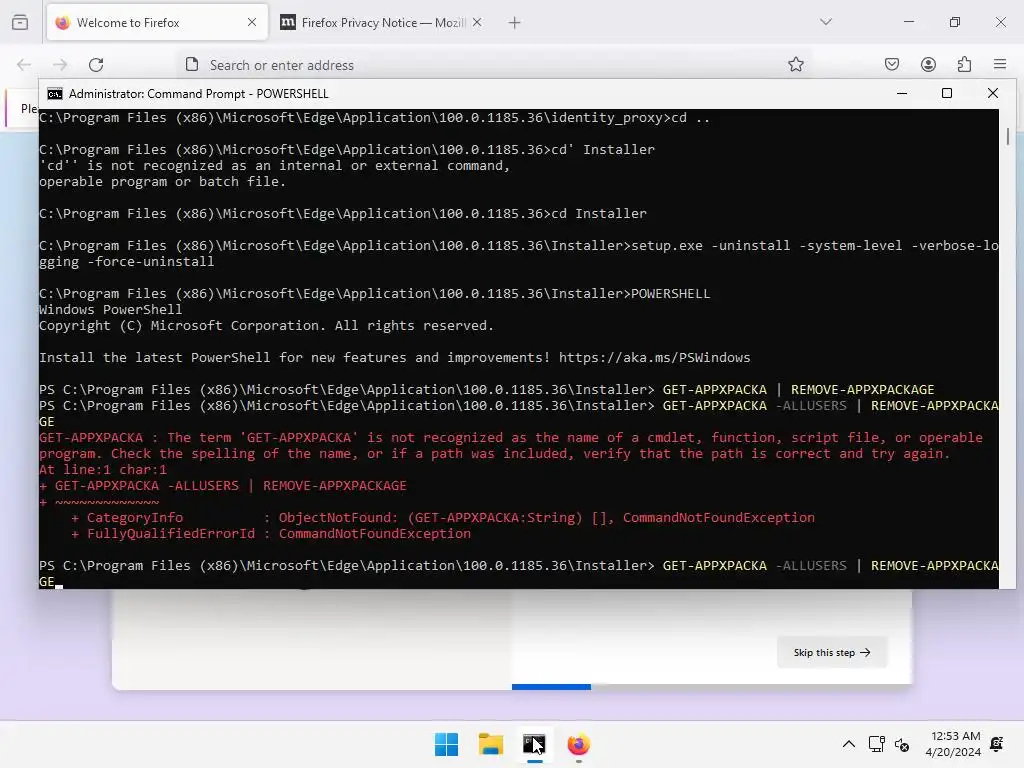Viewport: 1024px width, 768px height.
Task: Open Firefox application hamburger menu
Action: [1000, 65]
